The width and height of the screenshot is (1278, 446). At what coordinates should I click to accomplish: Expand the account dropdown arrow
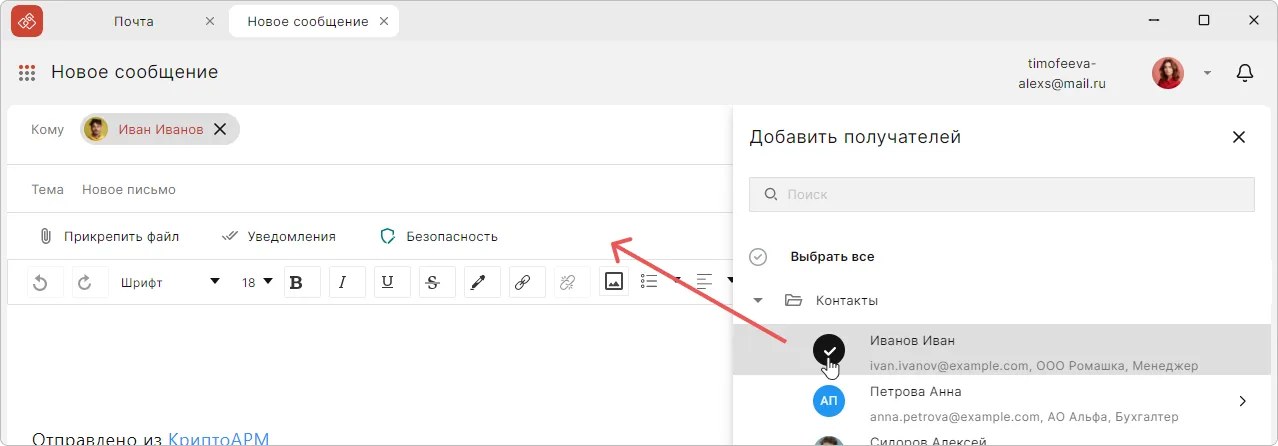tap(1207, 73)
